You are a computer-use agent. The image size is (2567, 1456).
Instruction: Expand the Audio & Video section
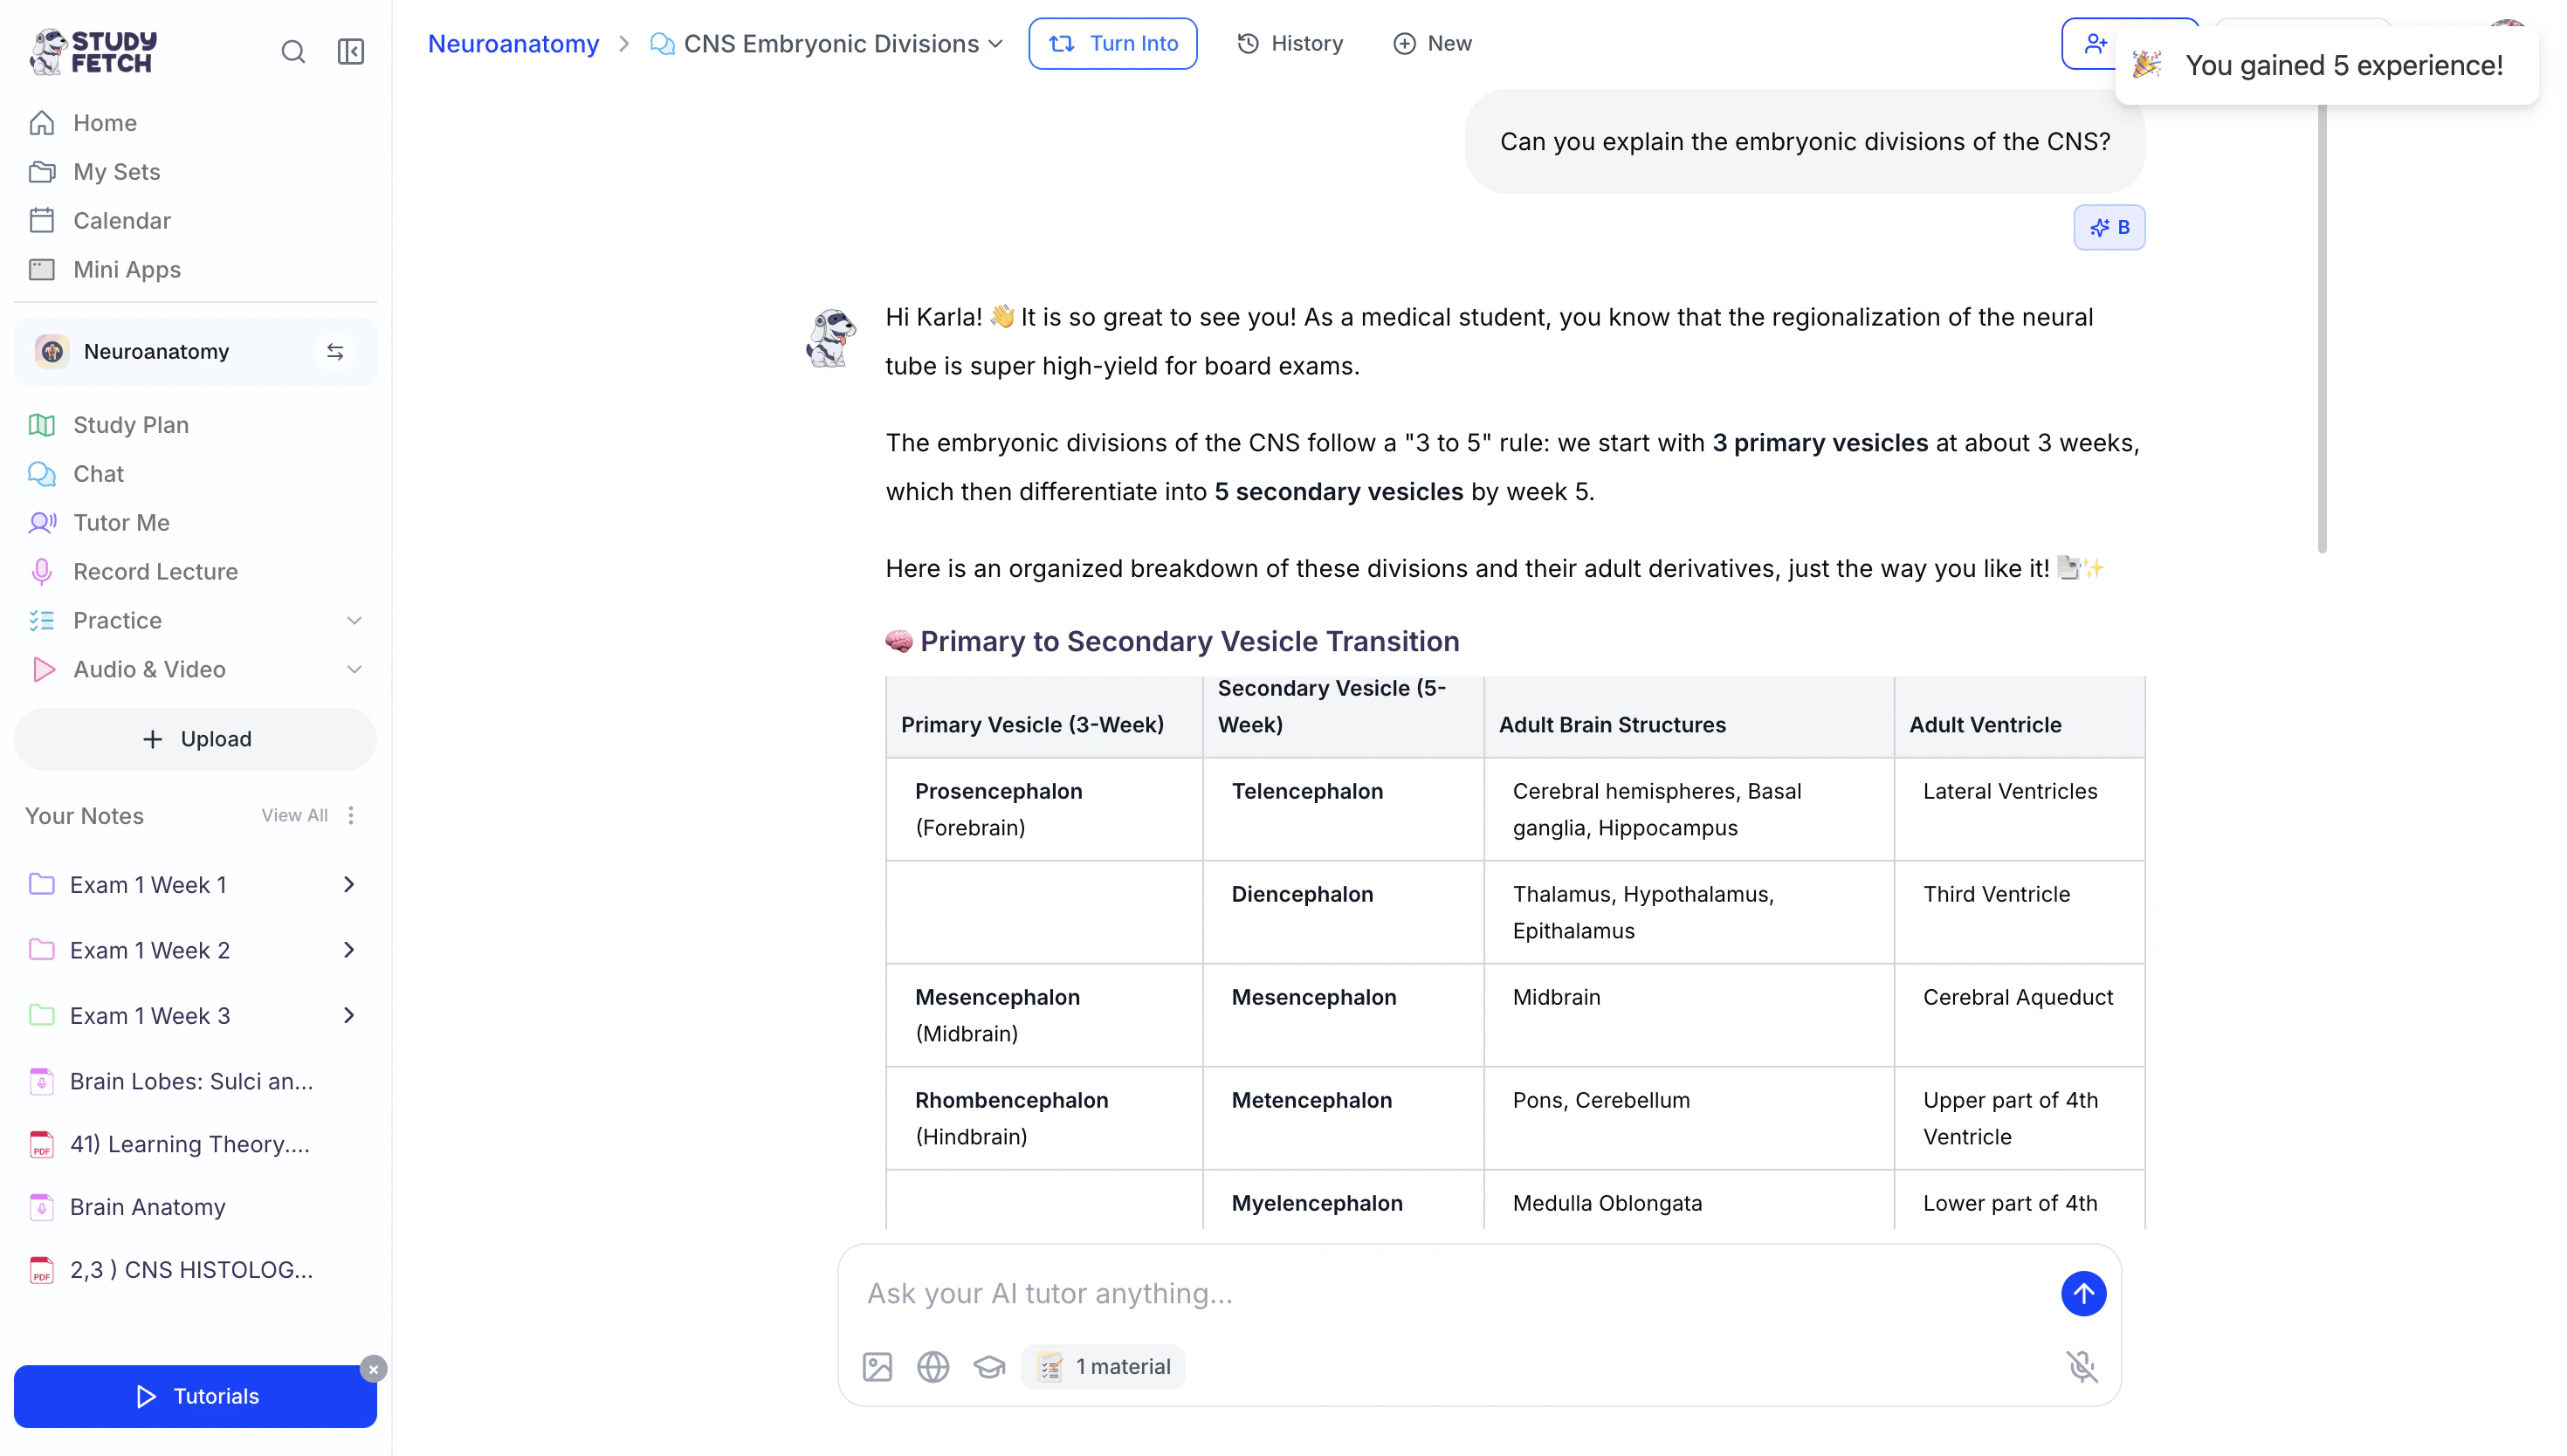pos(354,669)
